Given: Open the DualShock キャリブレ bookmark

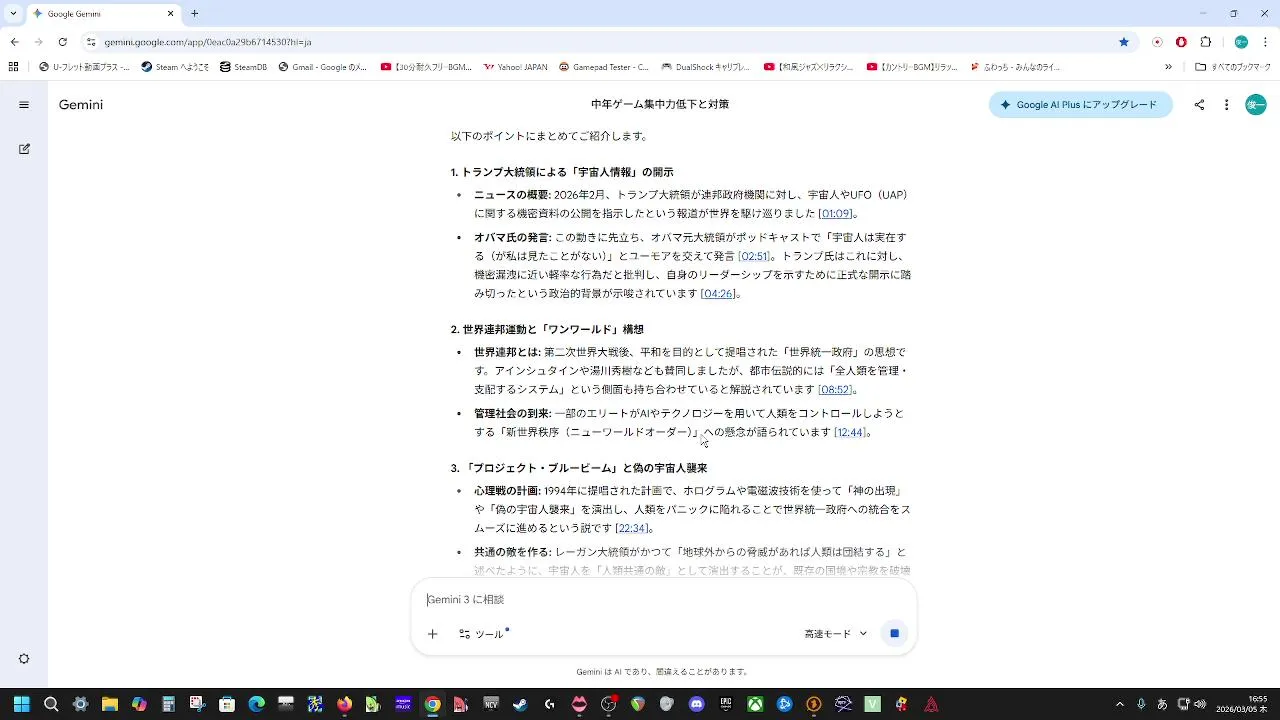Looking at the screenshot, I should pyautogui.click(x=705, y=67).
